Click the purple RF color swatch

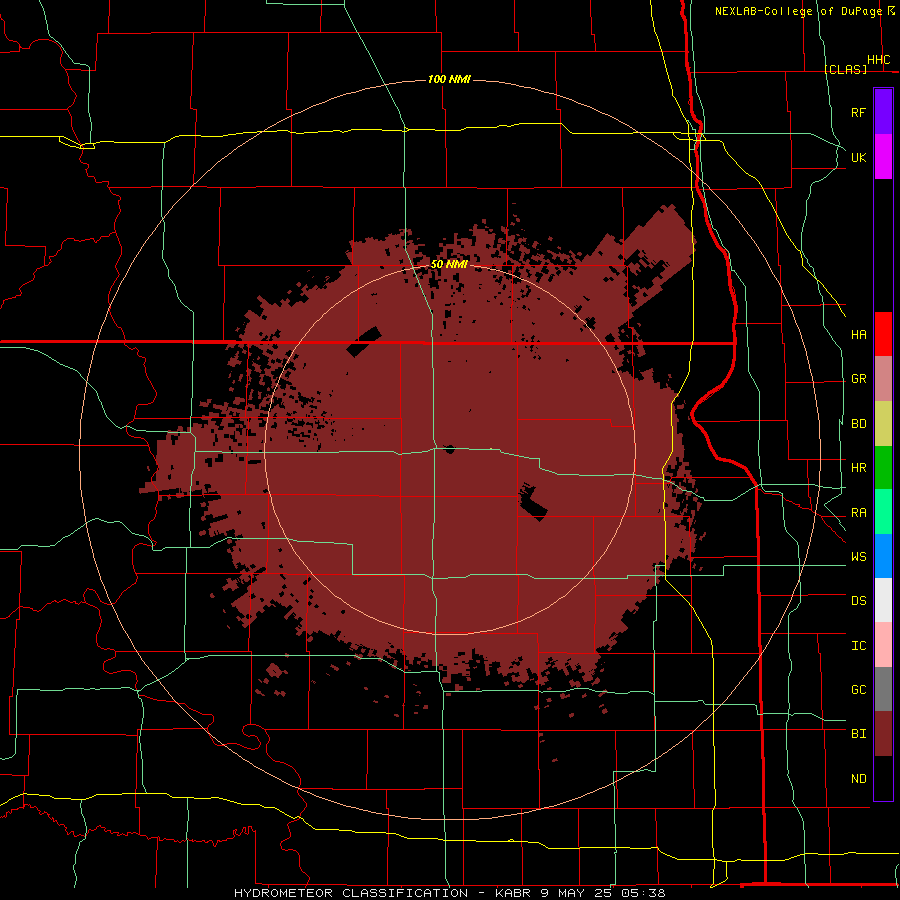(883, 112)
